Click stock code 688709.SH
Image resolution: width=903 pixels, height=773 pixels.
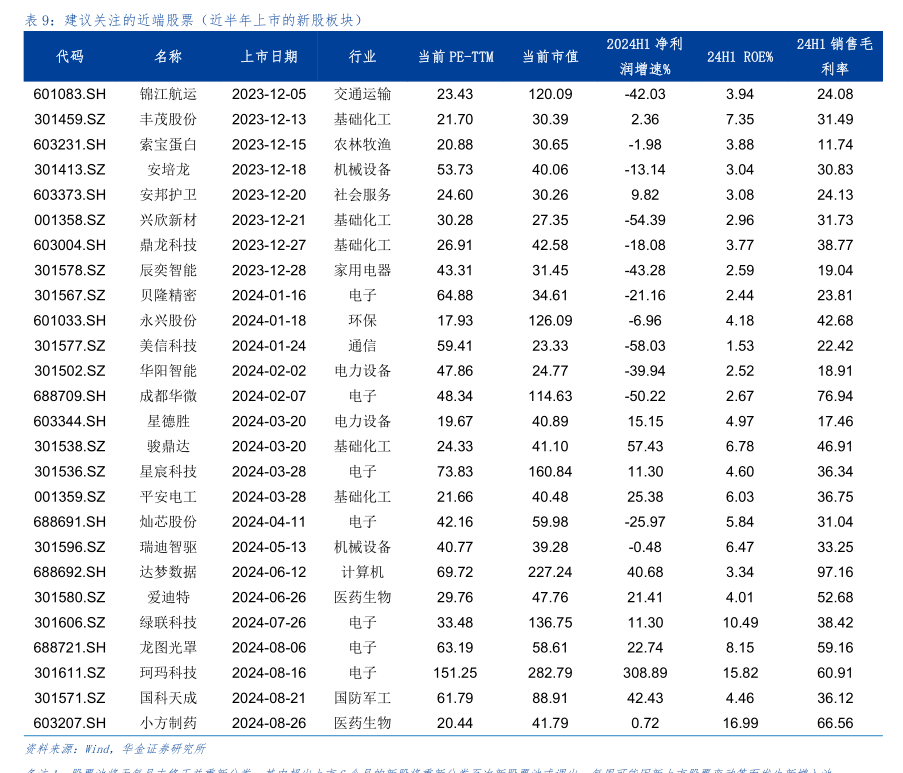click(69, 396)
